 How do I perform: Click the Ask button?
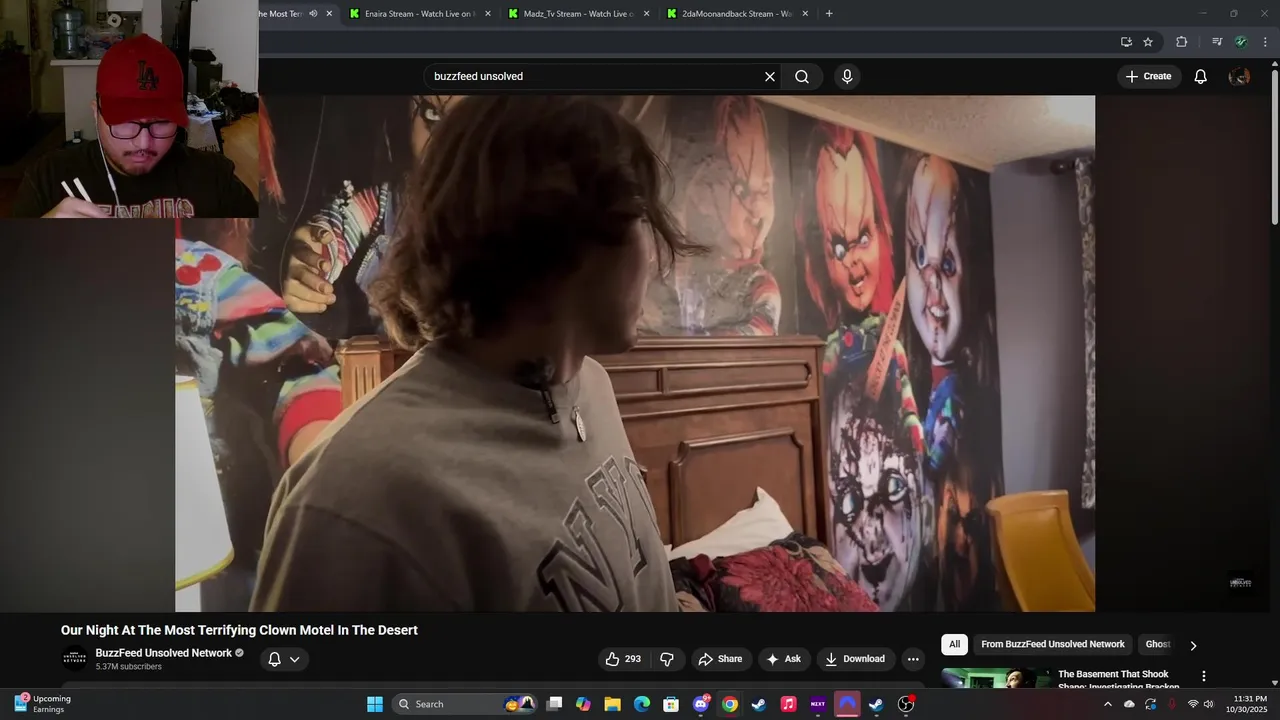pos(783,659)
